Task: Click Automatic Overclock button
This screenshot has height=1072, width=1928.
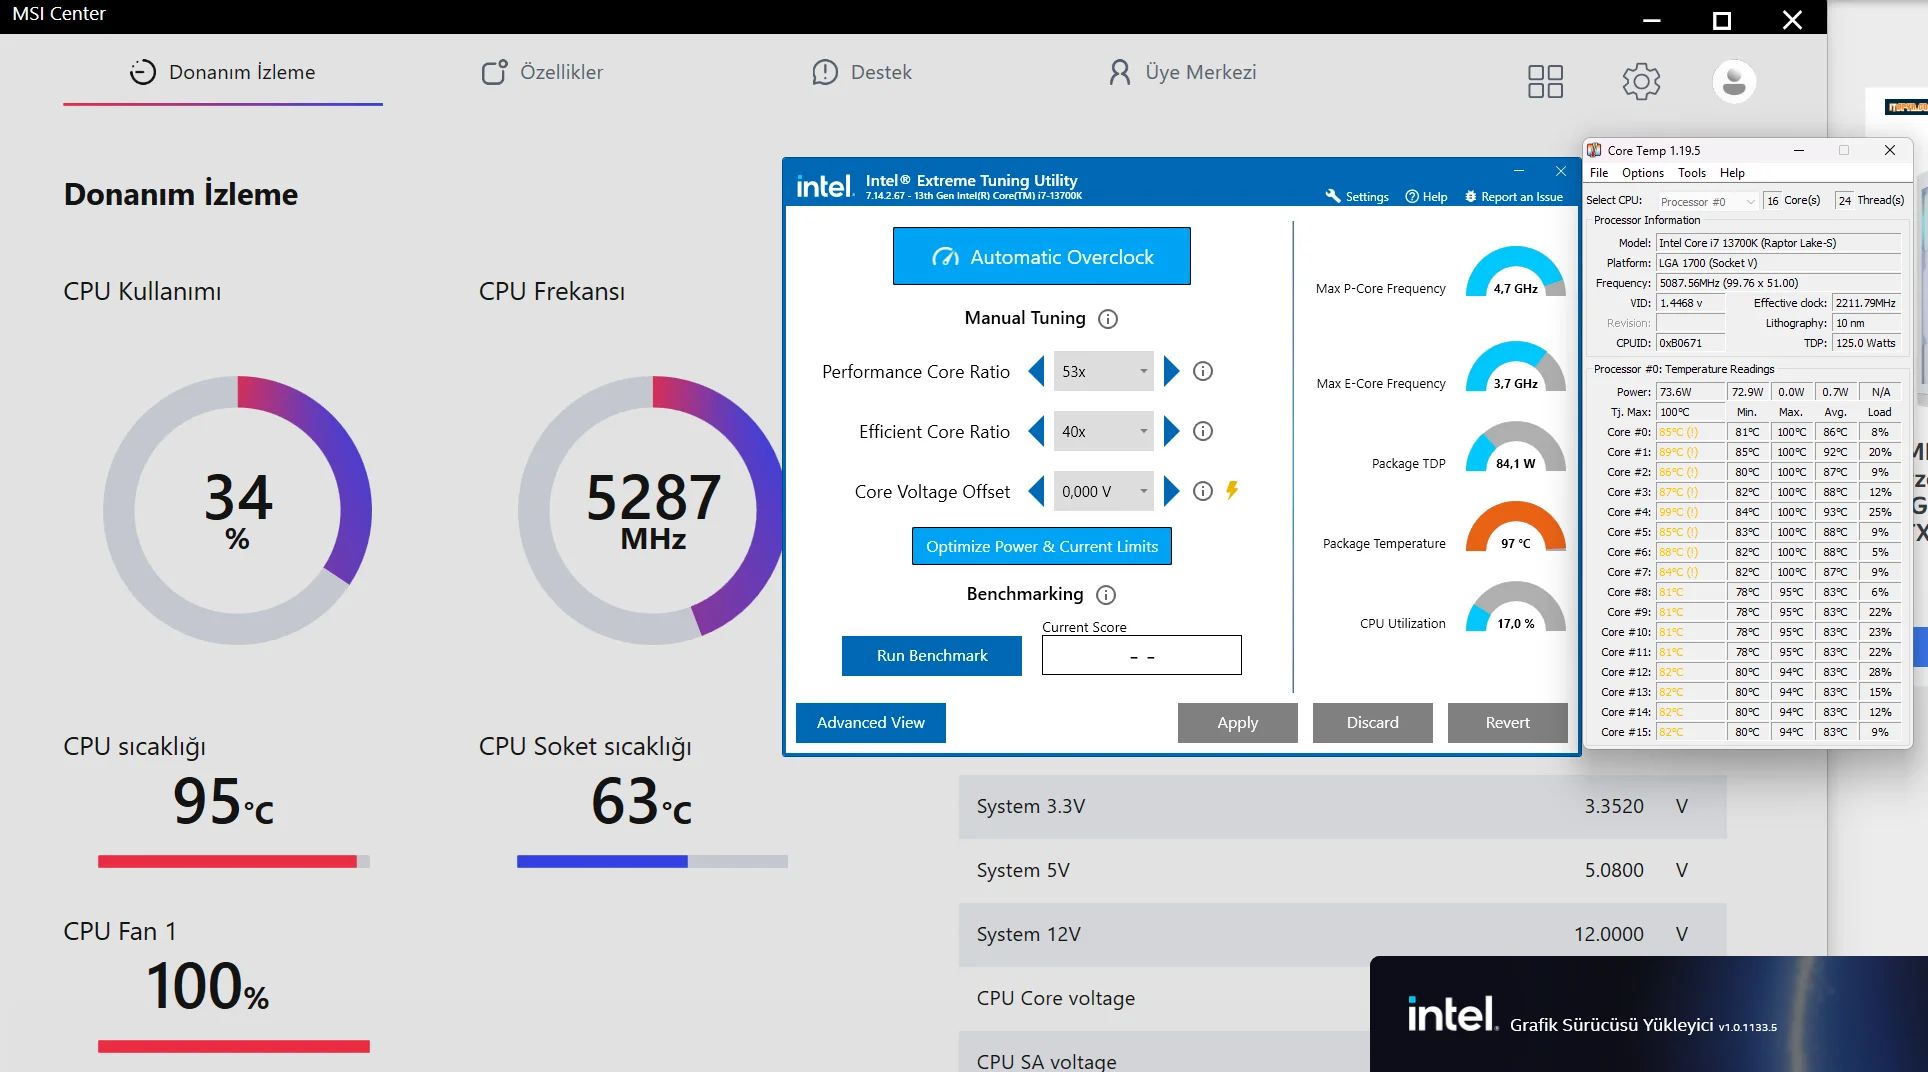Action: 1042,256
